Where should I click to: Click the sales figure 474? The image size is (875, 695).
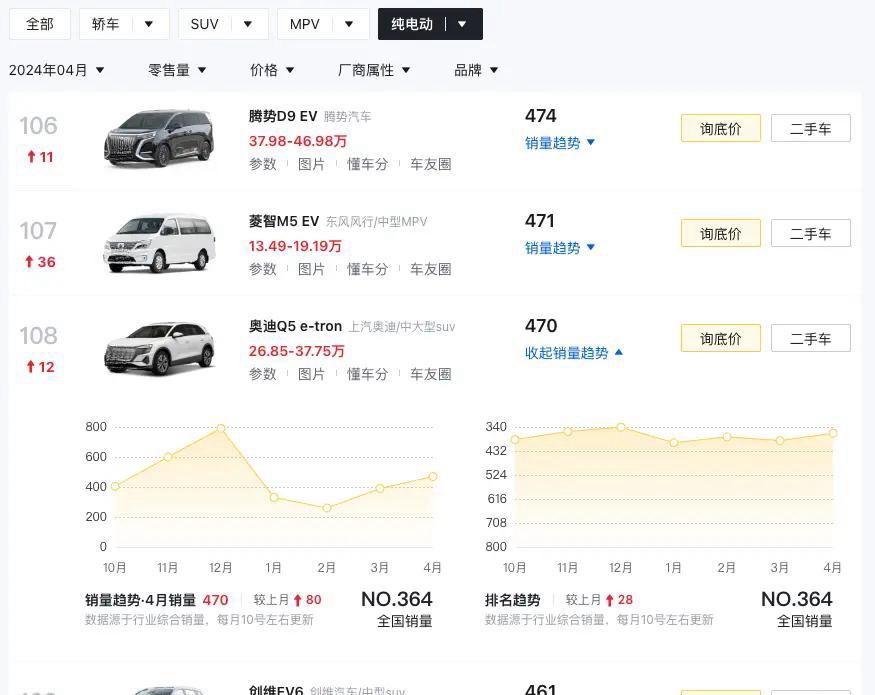(x=540, y=116)
